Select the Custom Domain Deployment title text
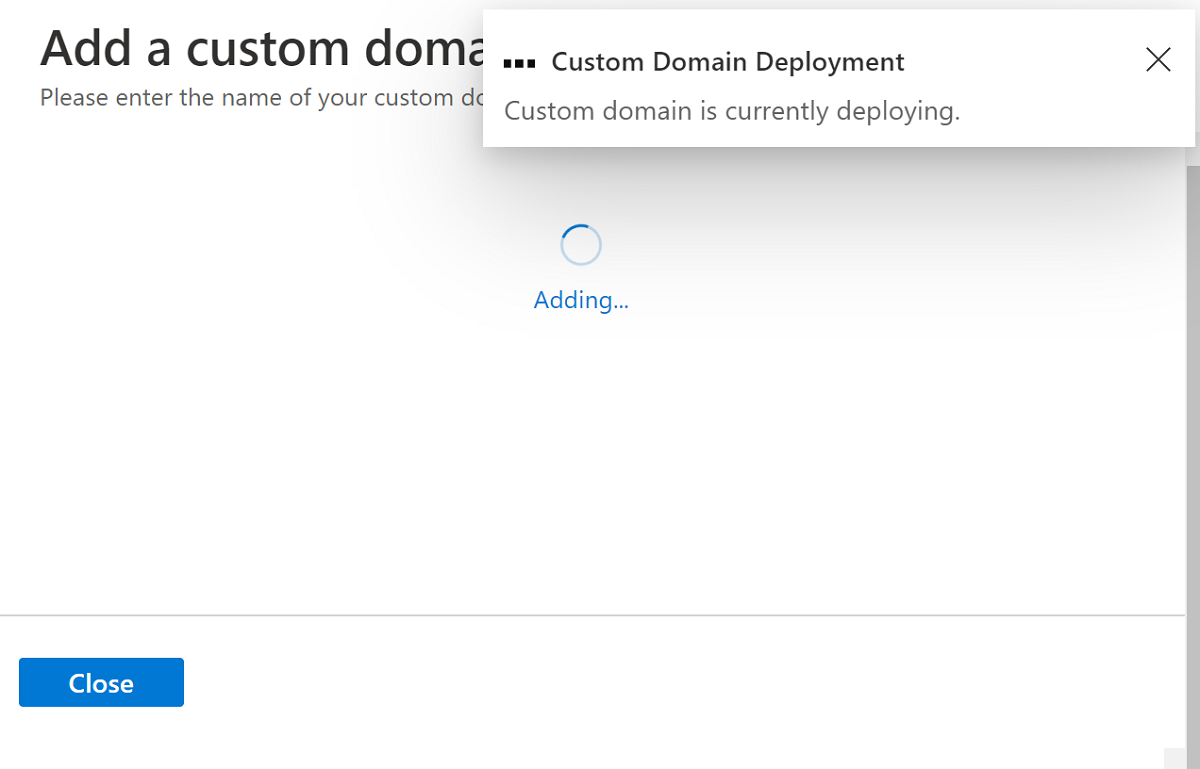Image resolution: width=1200 pixels, height=769 pixels. tap(727, 61)
